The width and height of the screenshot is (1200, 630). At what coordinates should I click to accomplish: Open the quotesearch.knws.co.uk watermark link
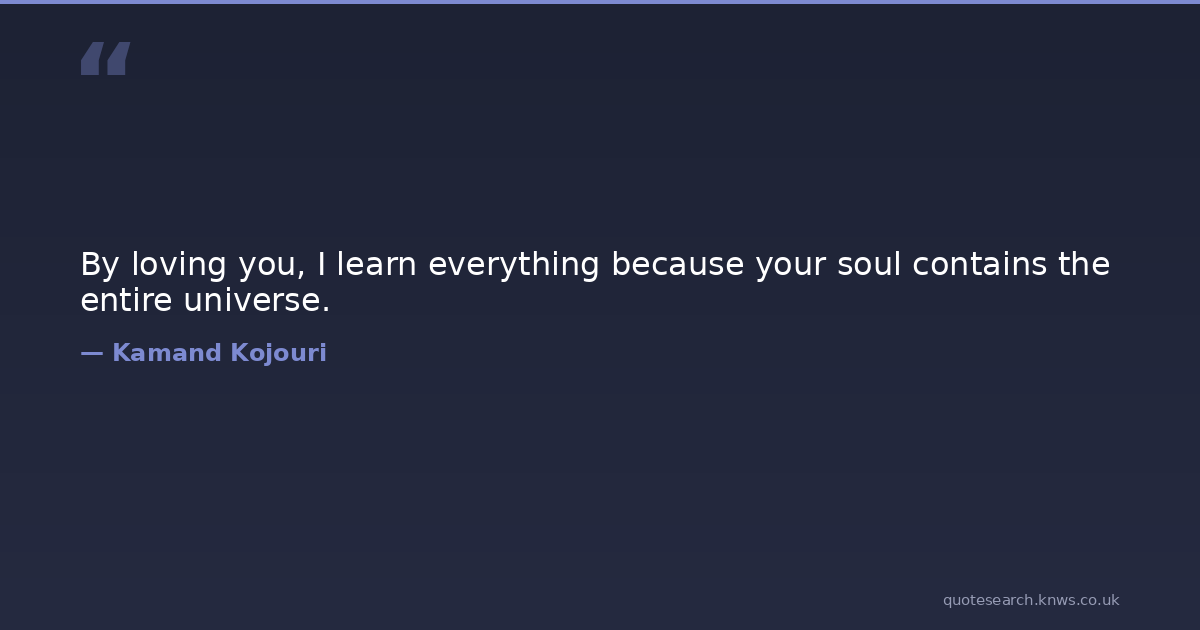click(1030, 600)
